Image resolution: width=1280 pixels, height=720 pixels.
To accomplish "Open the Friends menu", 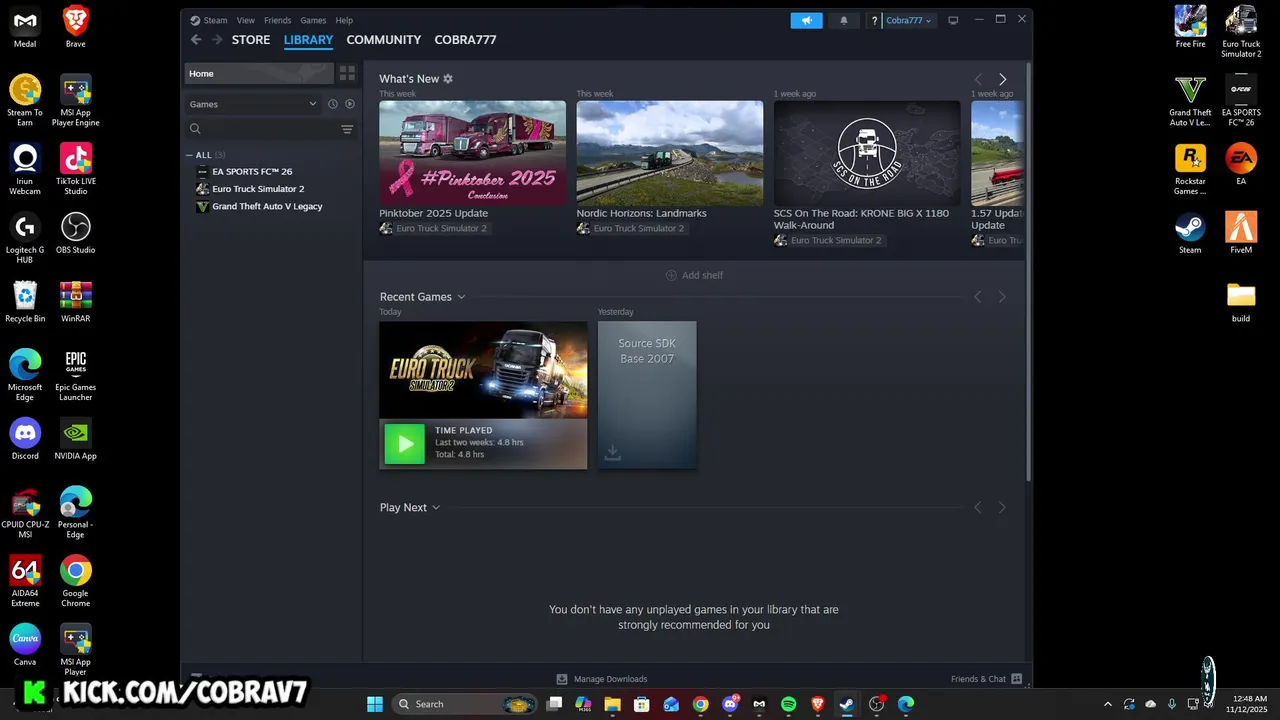I will click(278, 20).
